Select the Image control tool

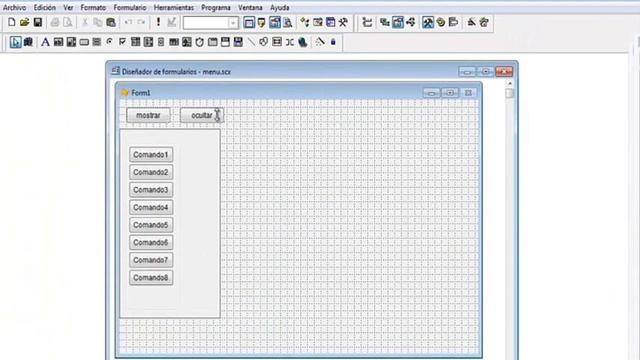[187, 42]
